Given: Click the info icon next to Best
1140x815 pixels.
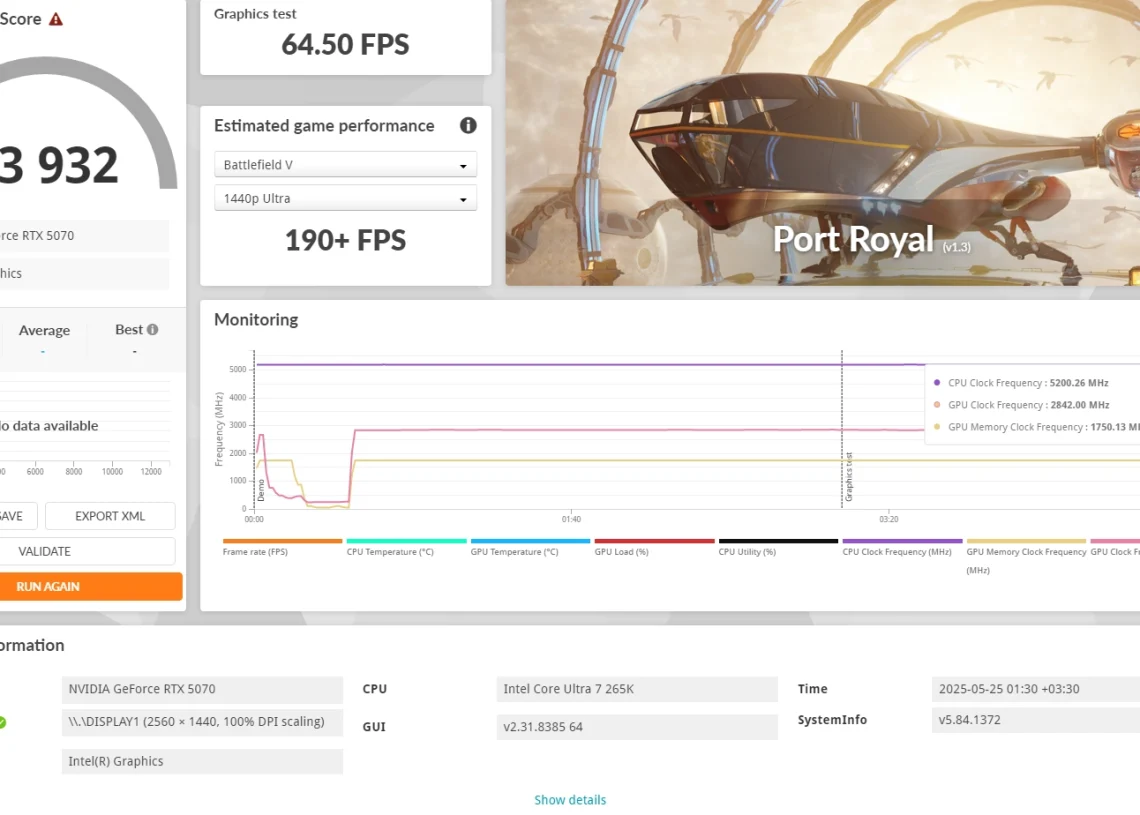Looking at the screenshot, I should pyautogui.click(x=153, y=329).
